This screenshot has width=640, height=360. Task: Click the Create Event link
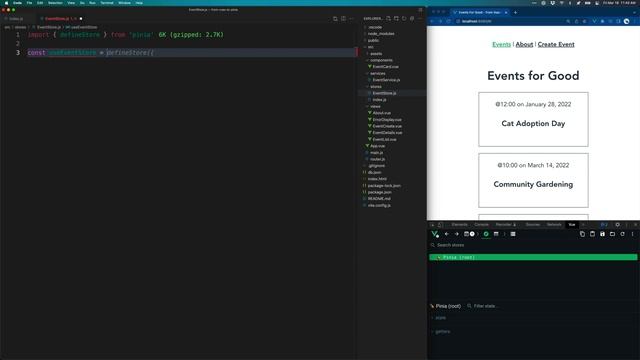pyautogui.click(x=556, y=44)
